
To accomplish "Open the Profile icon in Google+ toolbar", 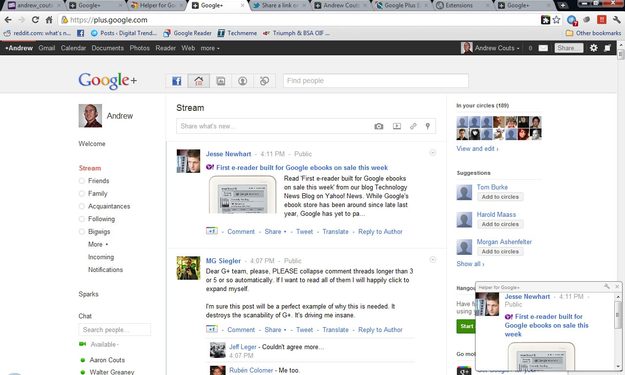I will 242,81.
